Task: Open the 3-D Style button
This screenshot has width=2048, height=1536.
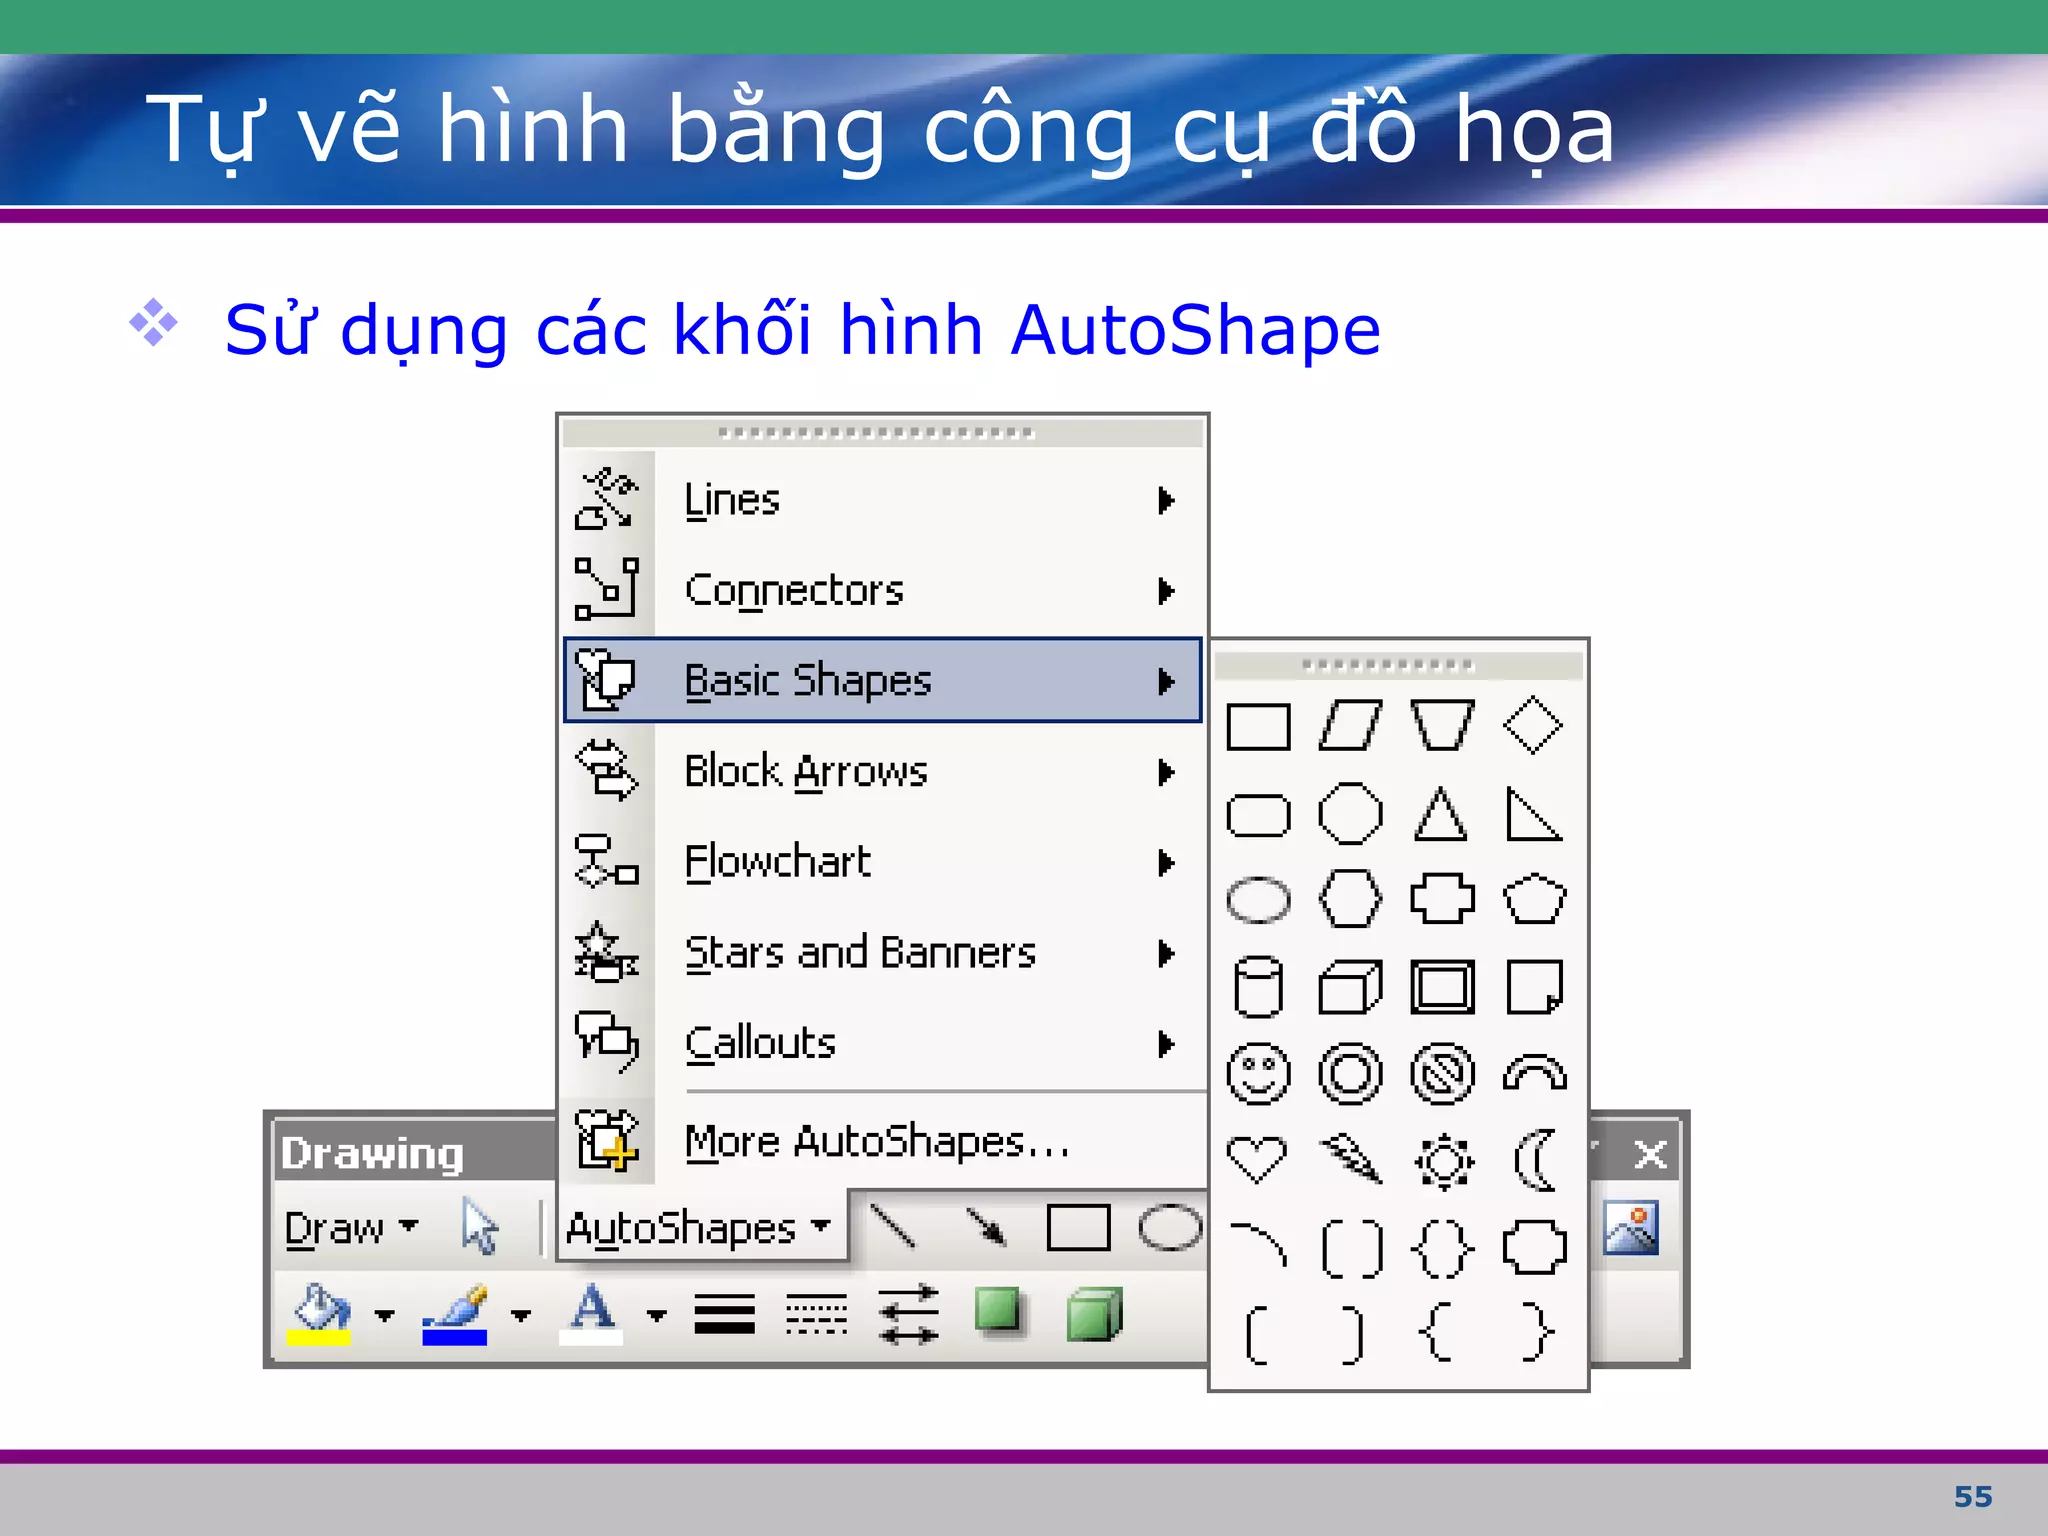Action: click(x=1095, y=1314)
